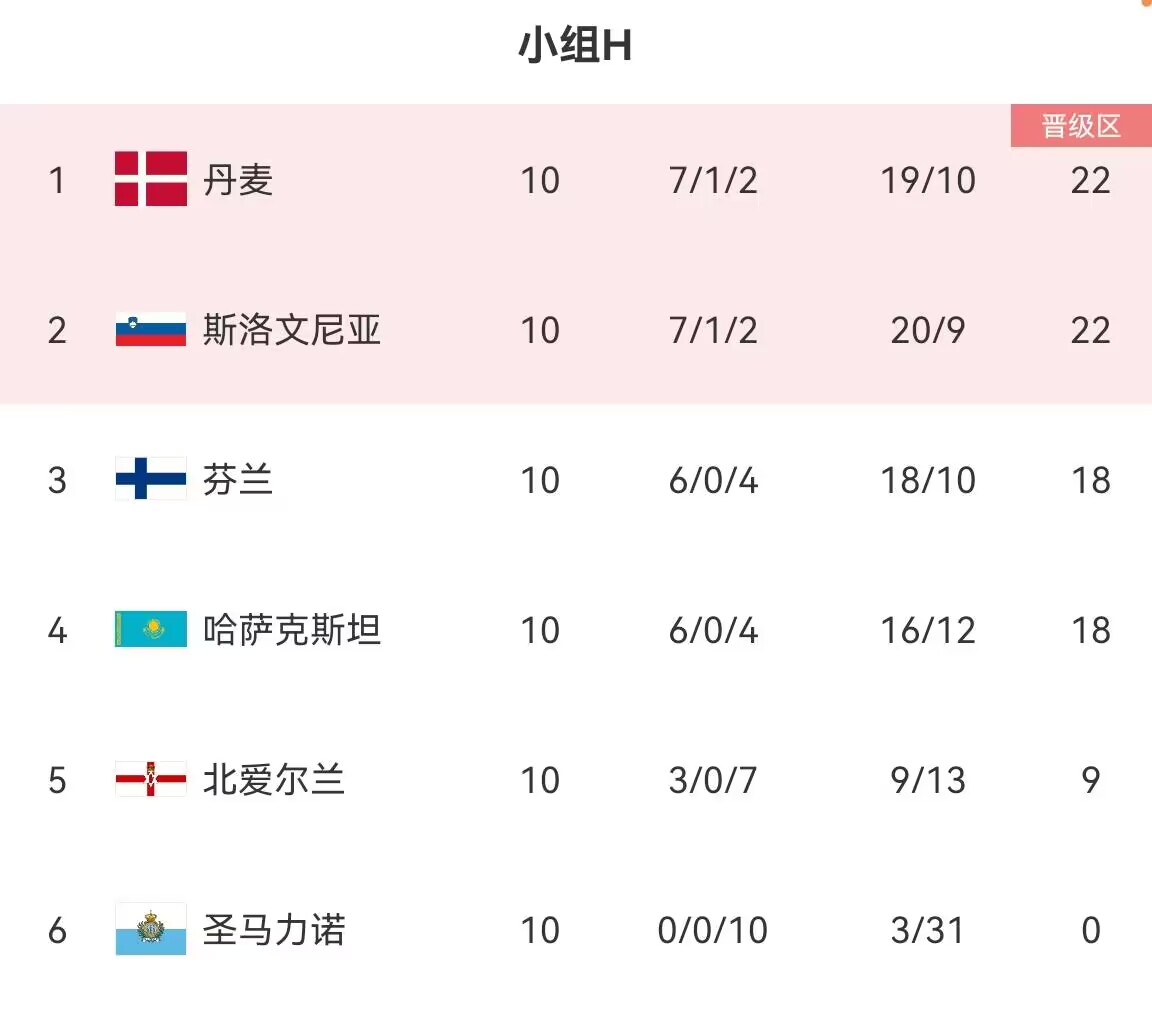
Task: Click the 小组H group title
Action: click(575, 46)
